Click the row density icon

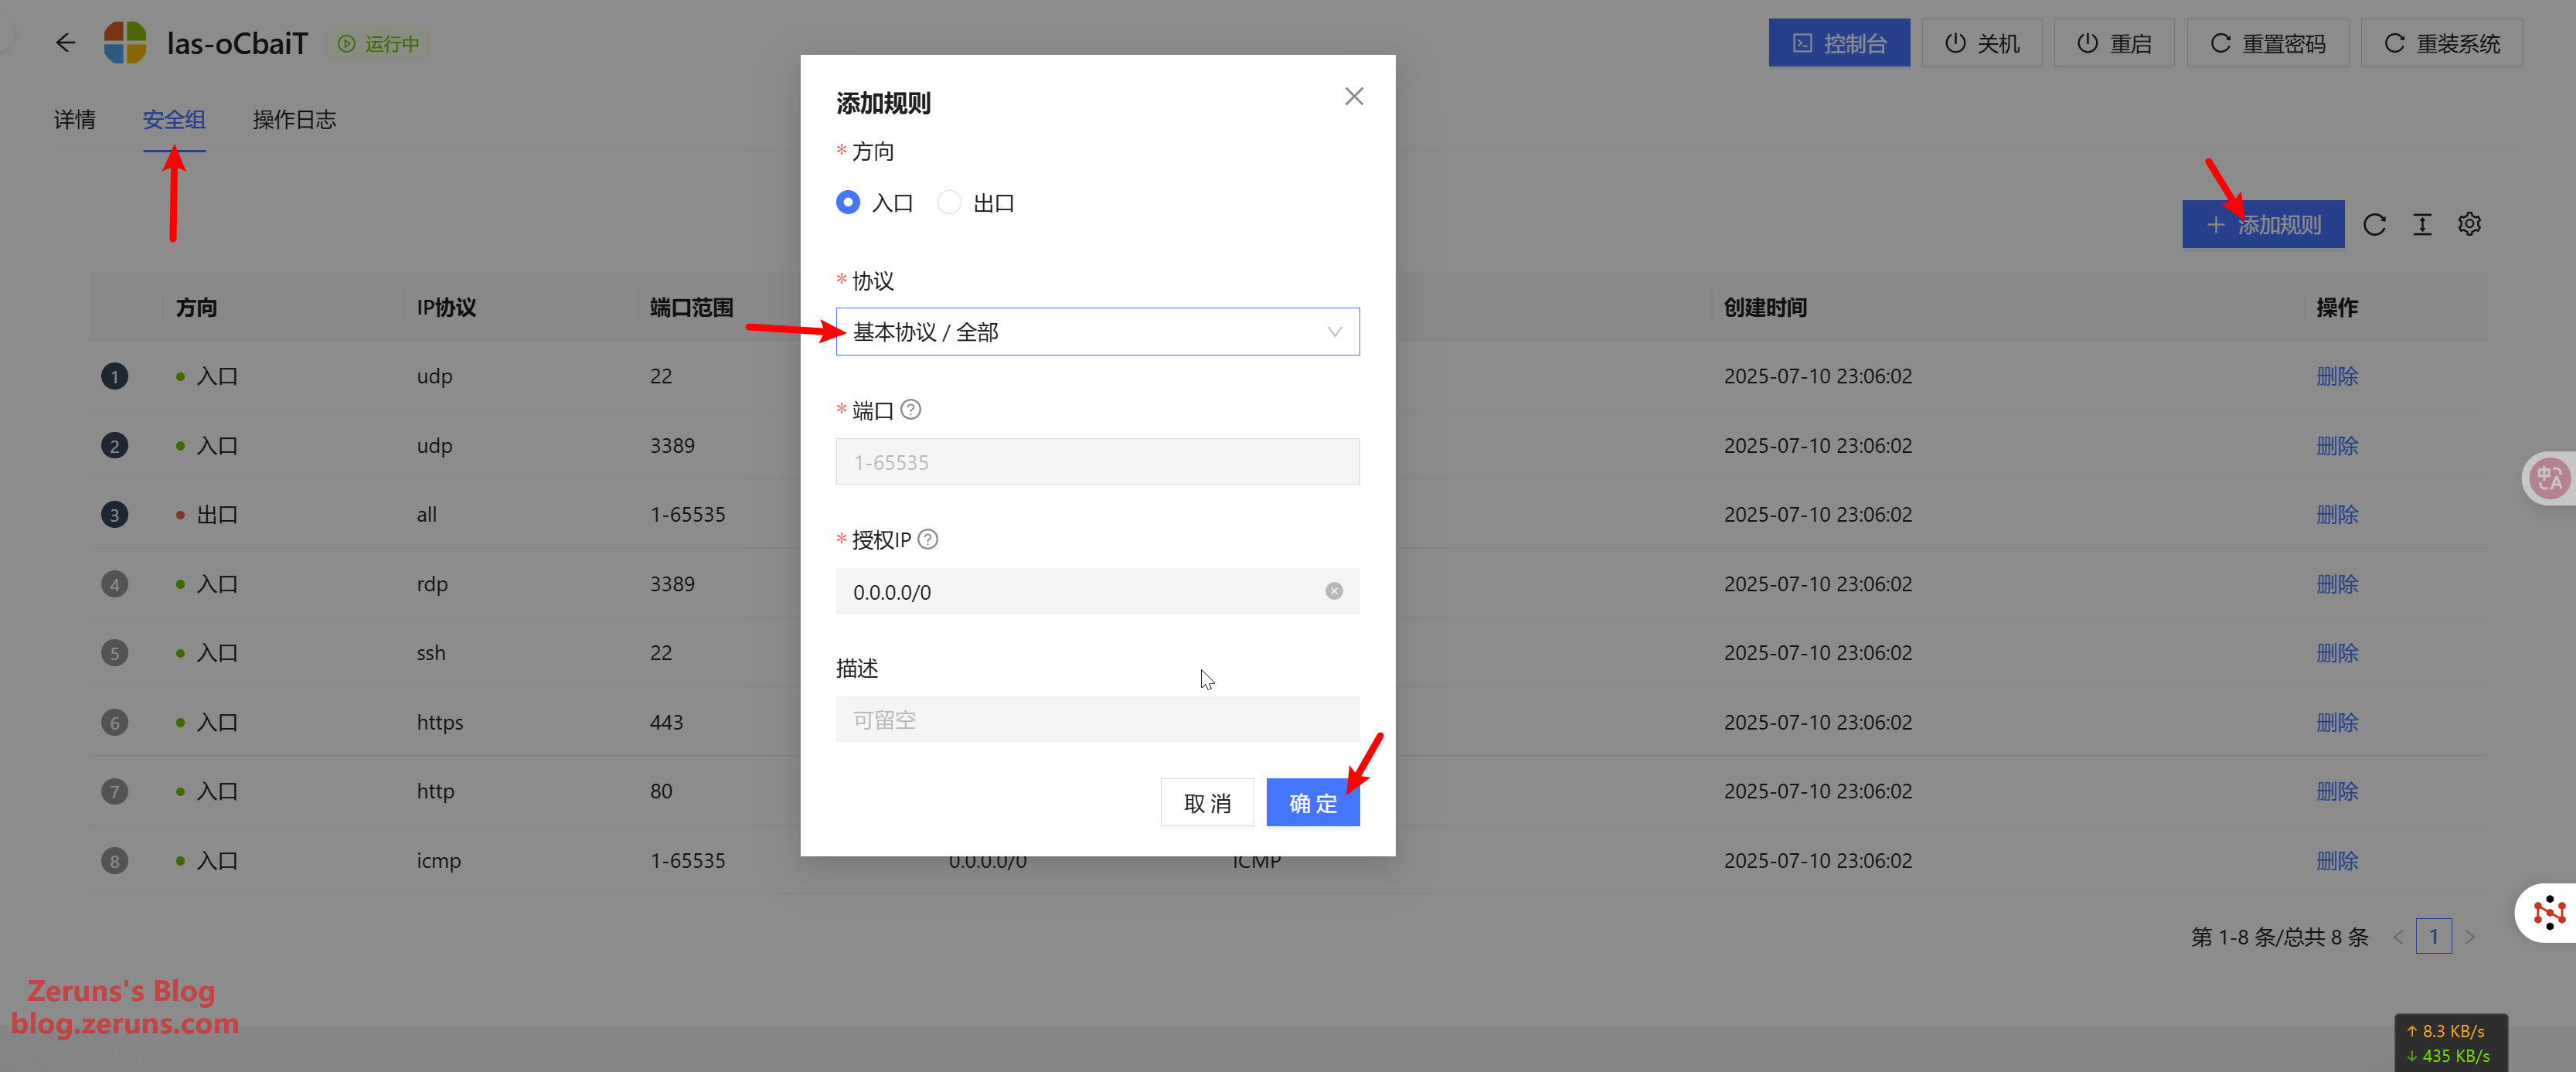[2422, 225]
